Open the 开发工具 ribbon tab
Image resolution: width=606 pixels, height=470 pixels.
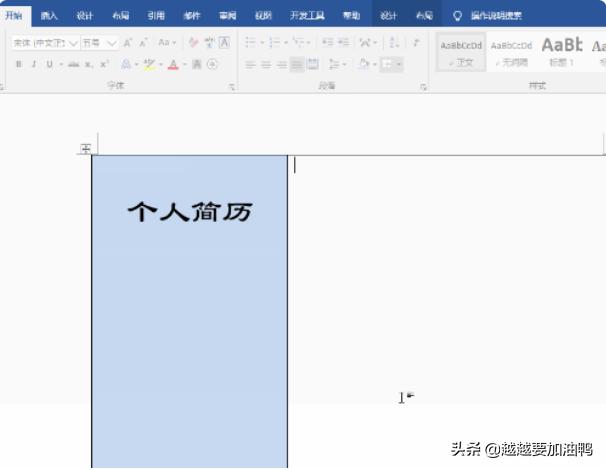point(307,16)
